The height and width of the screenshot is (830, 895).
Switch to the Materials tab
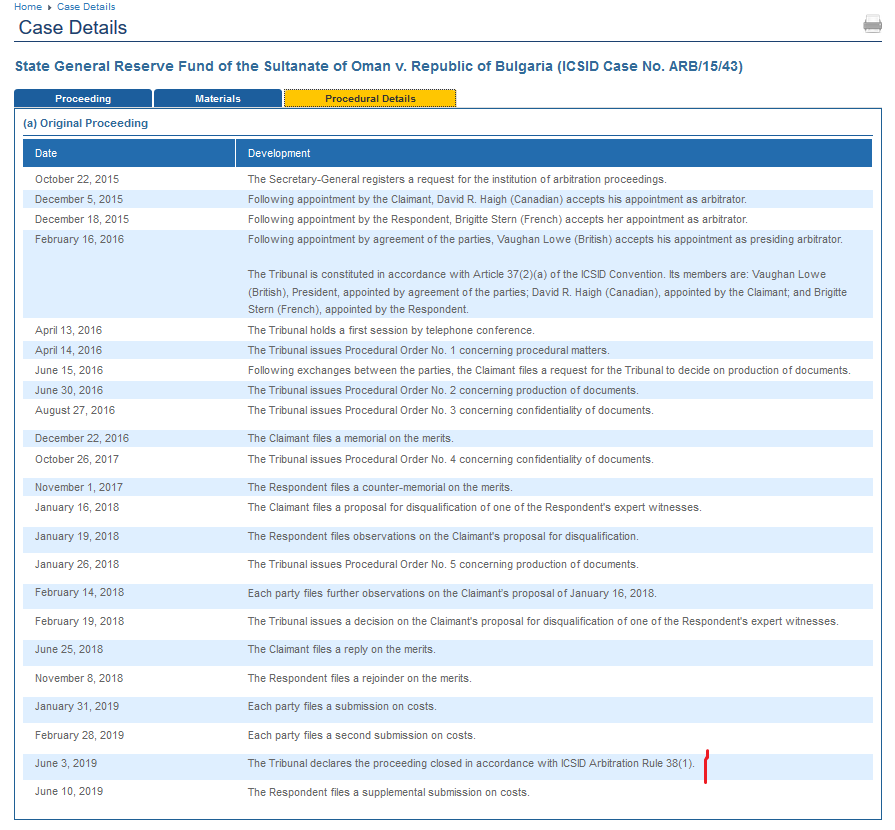[218, 99]
